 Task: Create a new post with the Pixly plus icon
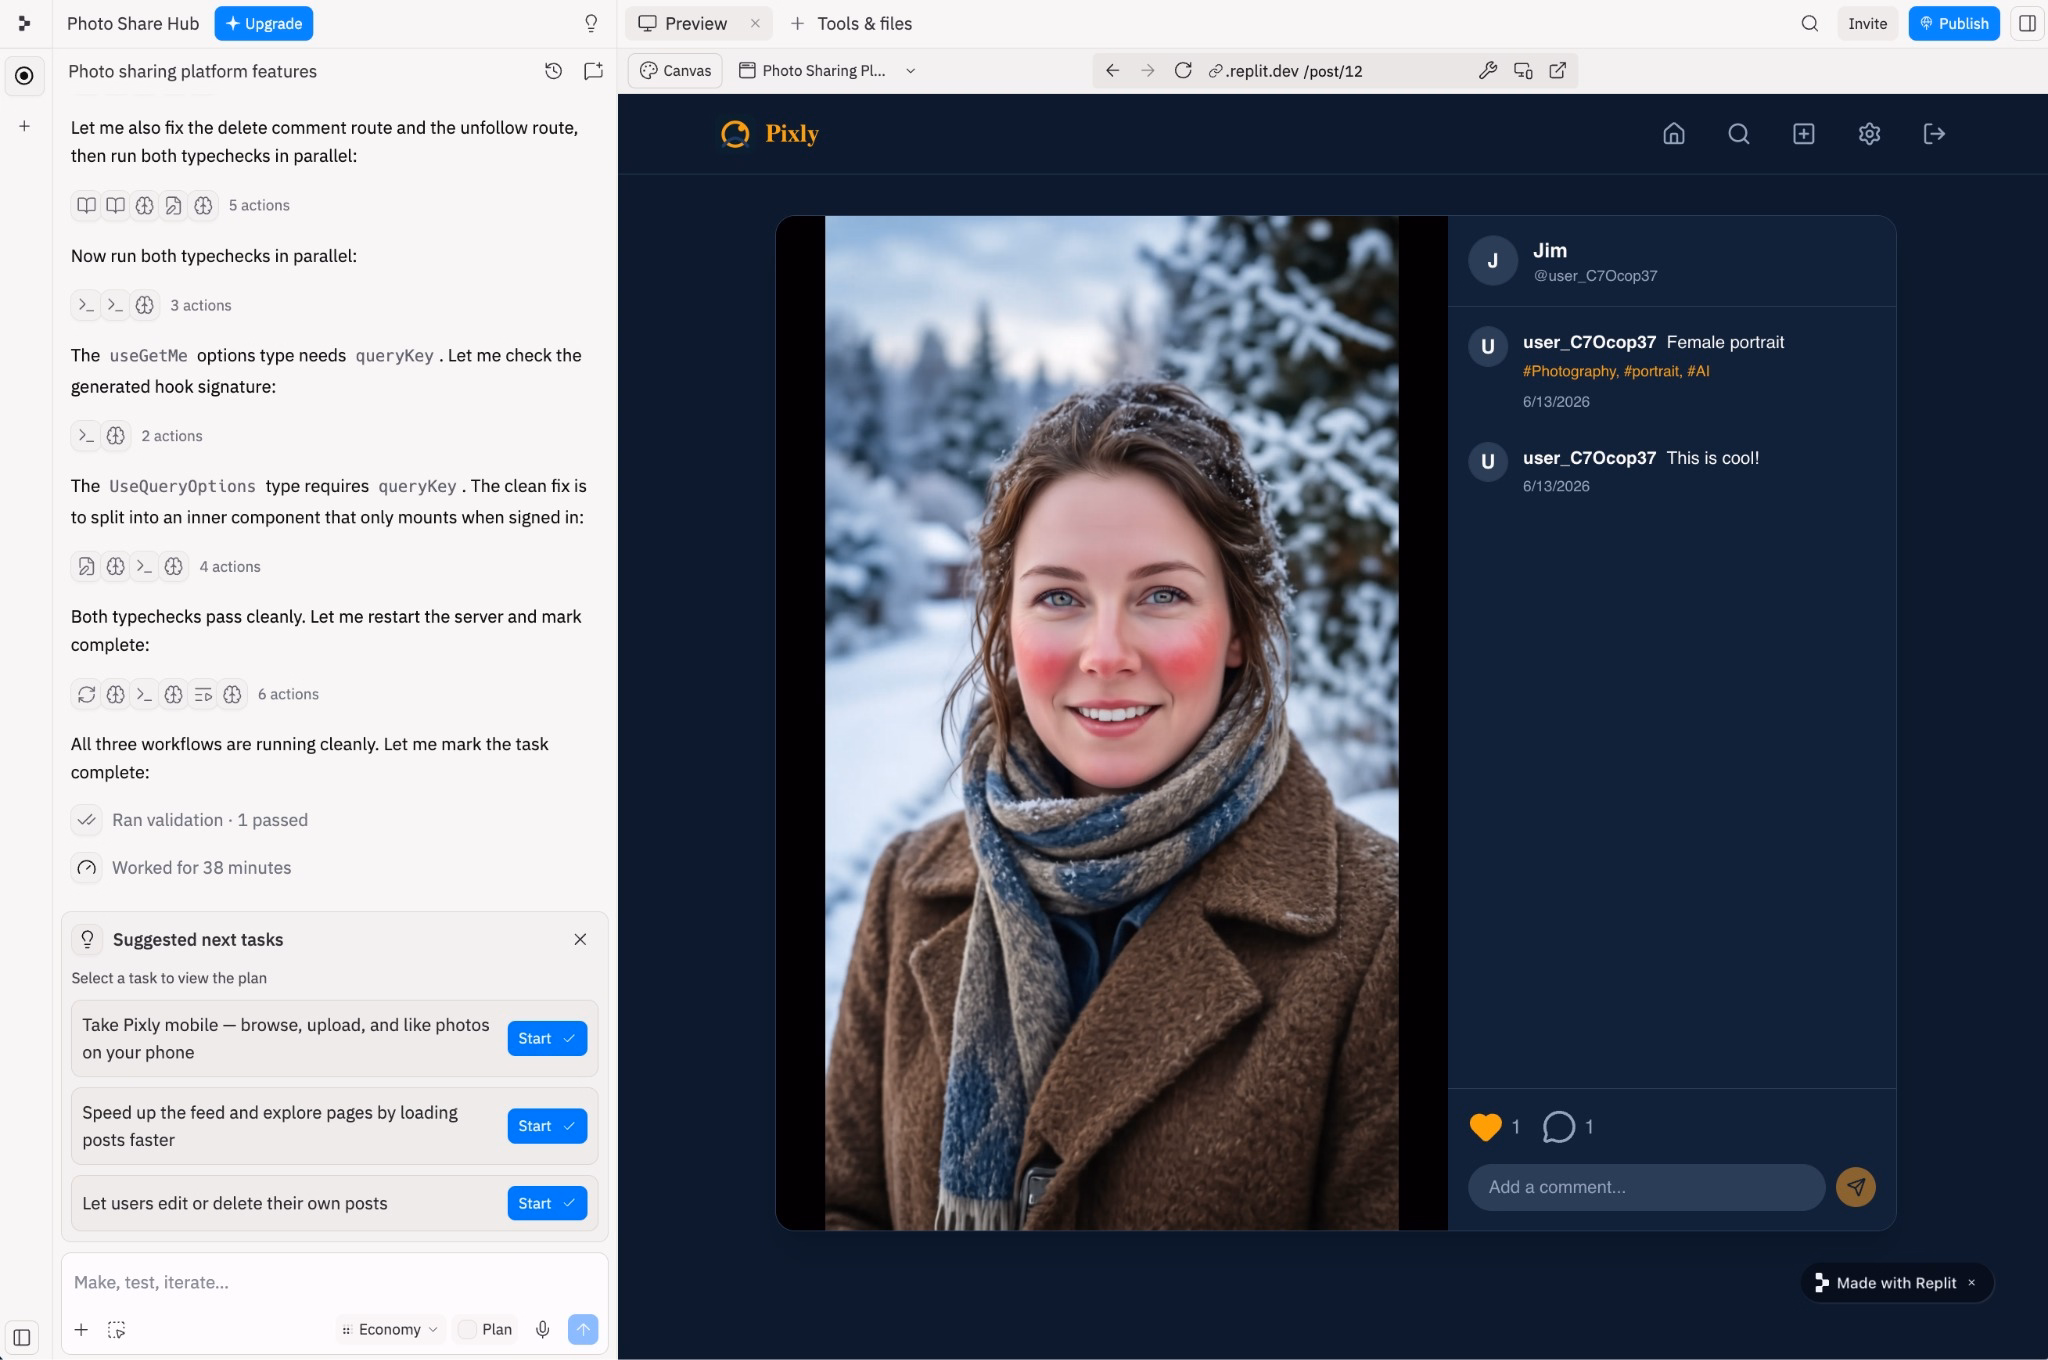(x=1804, y=134)
